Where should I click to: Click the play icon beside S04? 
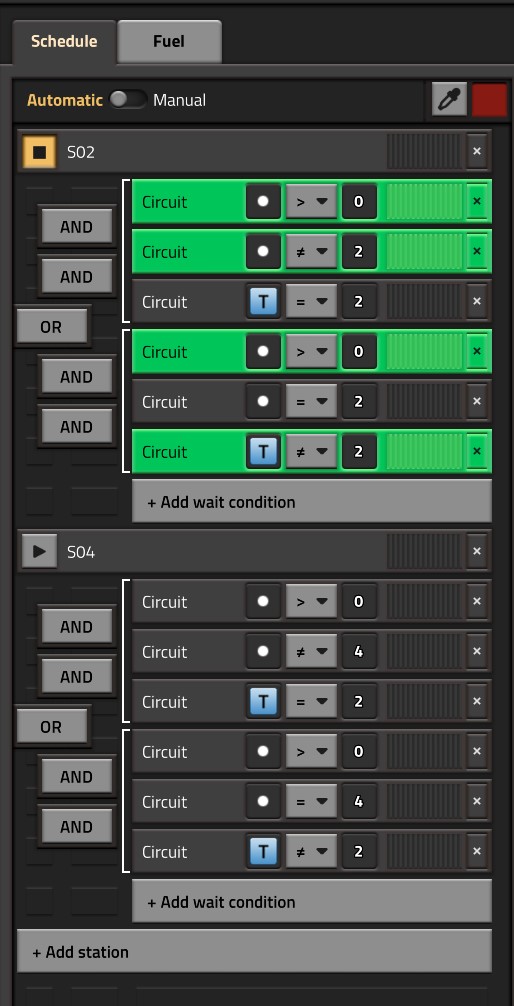(39, 552)
